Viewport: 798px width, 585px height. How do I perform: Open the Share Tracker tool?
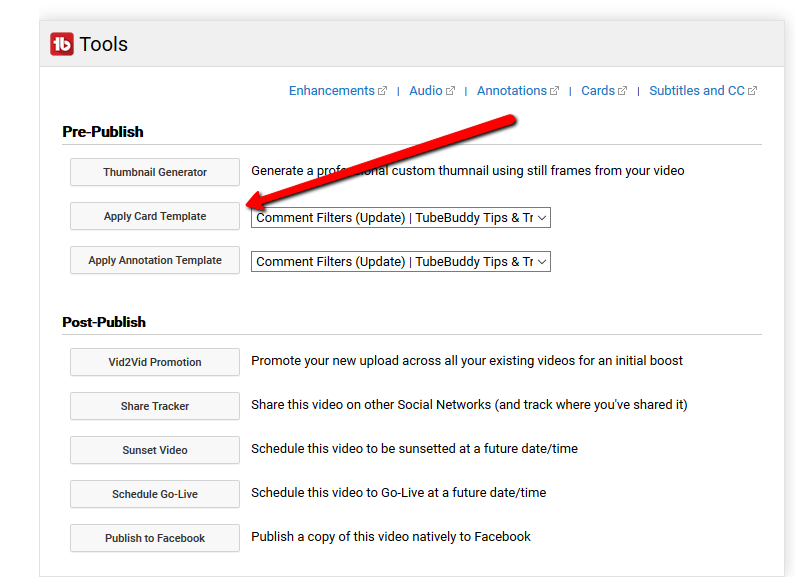(x=155, y=406)
